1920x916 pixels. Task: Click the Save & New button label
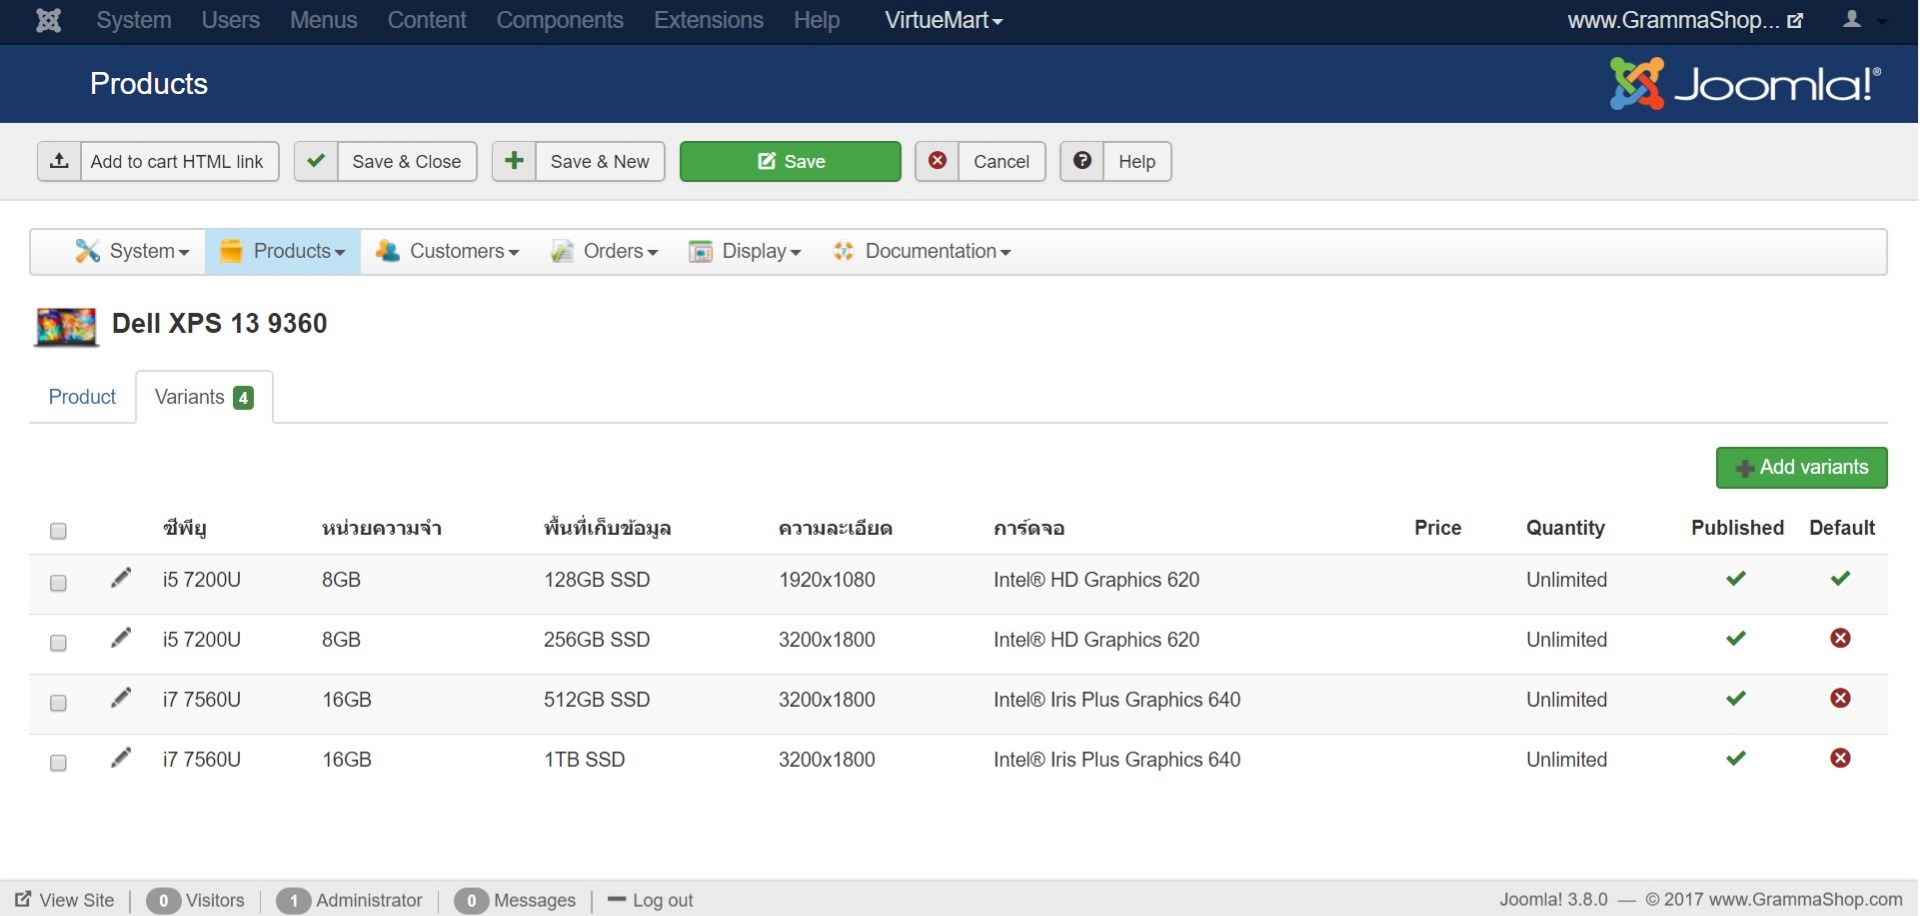click(x=600, y=161)
